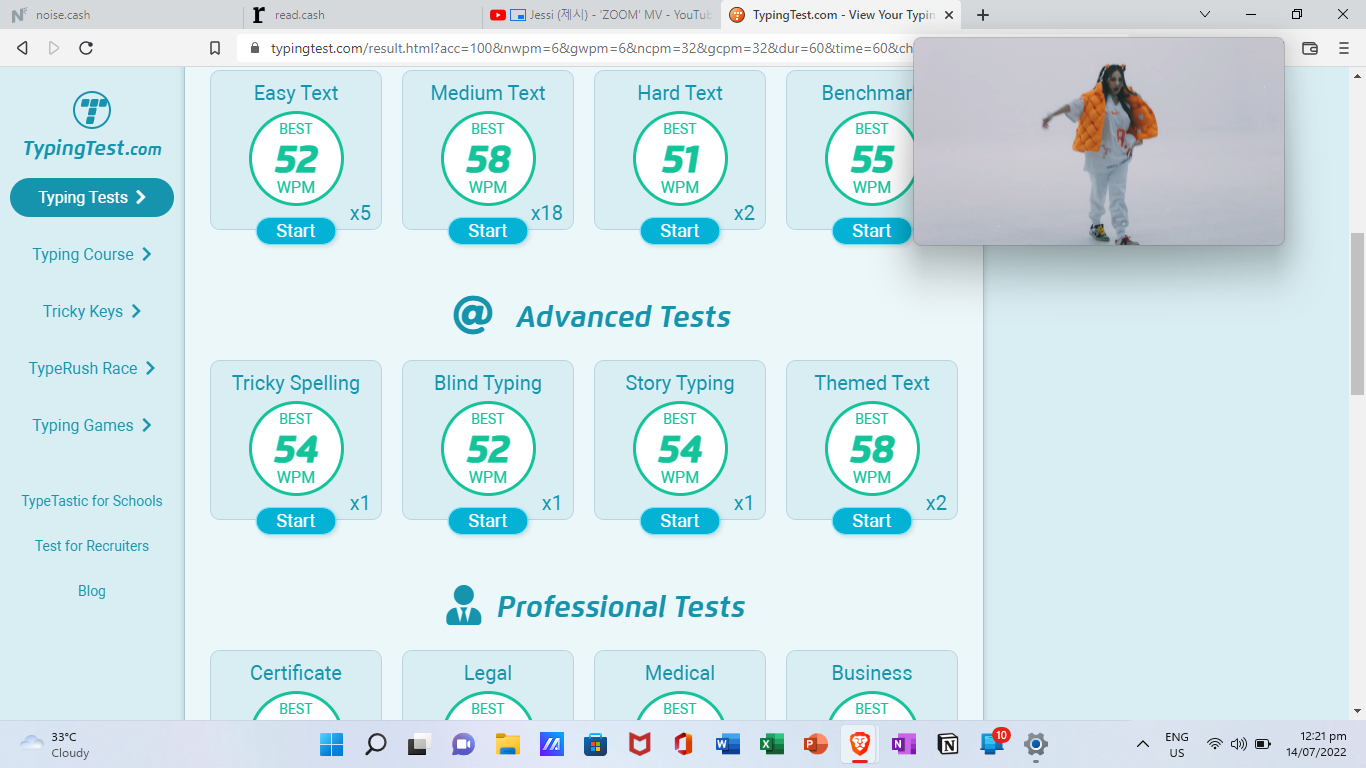Open the weather widget showing 33°C Cloudy

56,744
